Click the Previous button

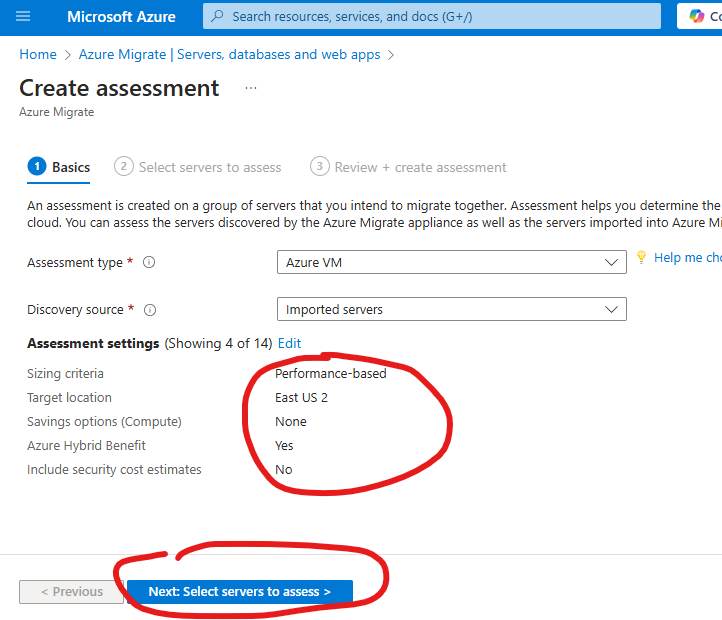(71, 592)
